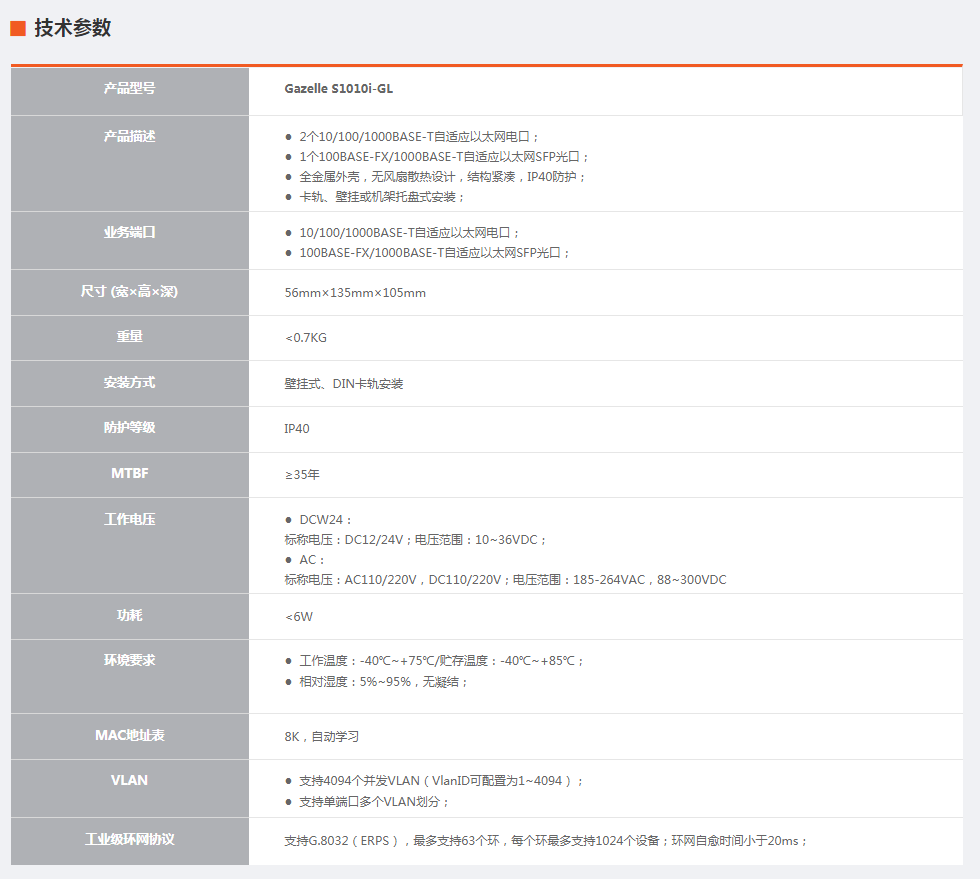Click the 技术参数 section heading

click(x=72, y=28)
